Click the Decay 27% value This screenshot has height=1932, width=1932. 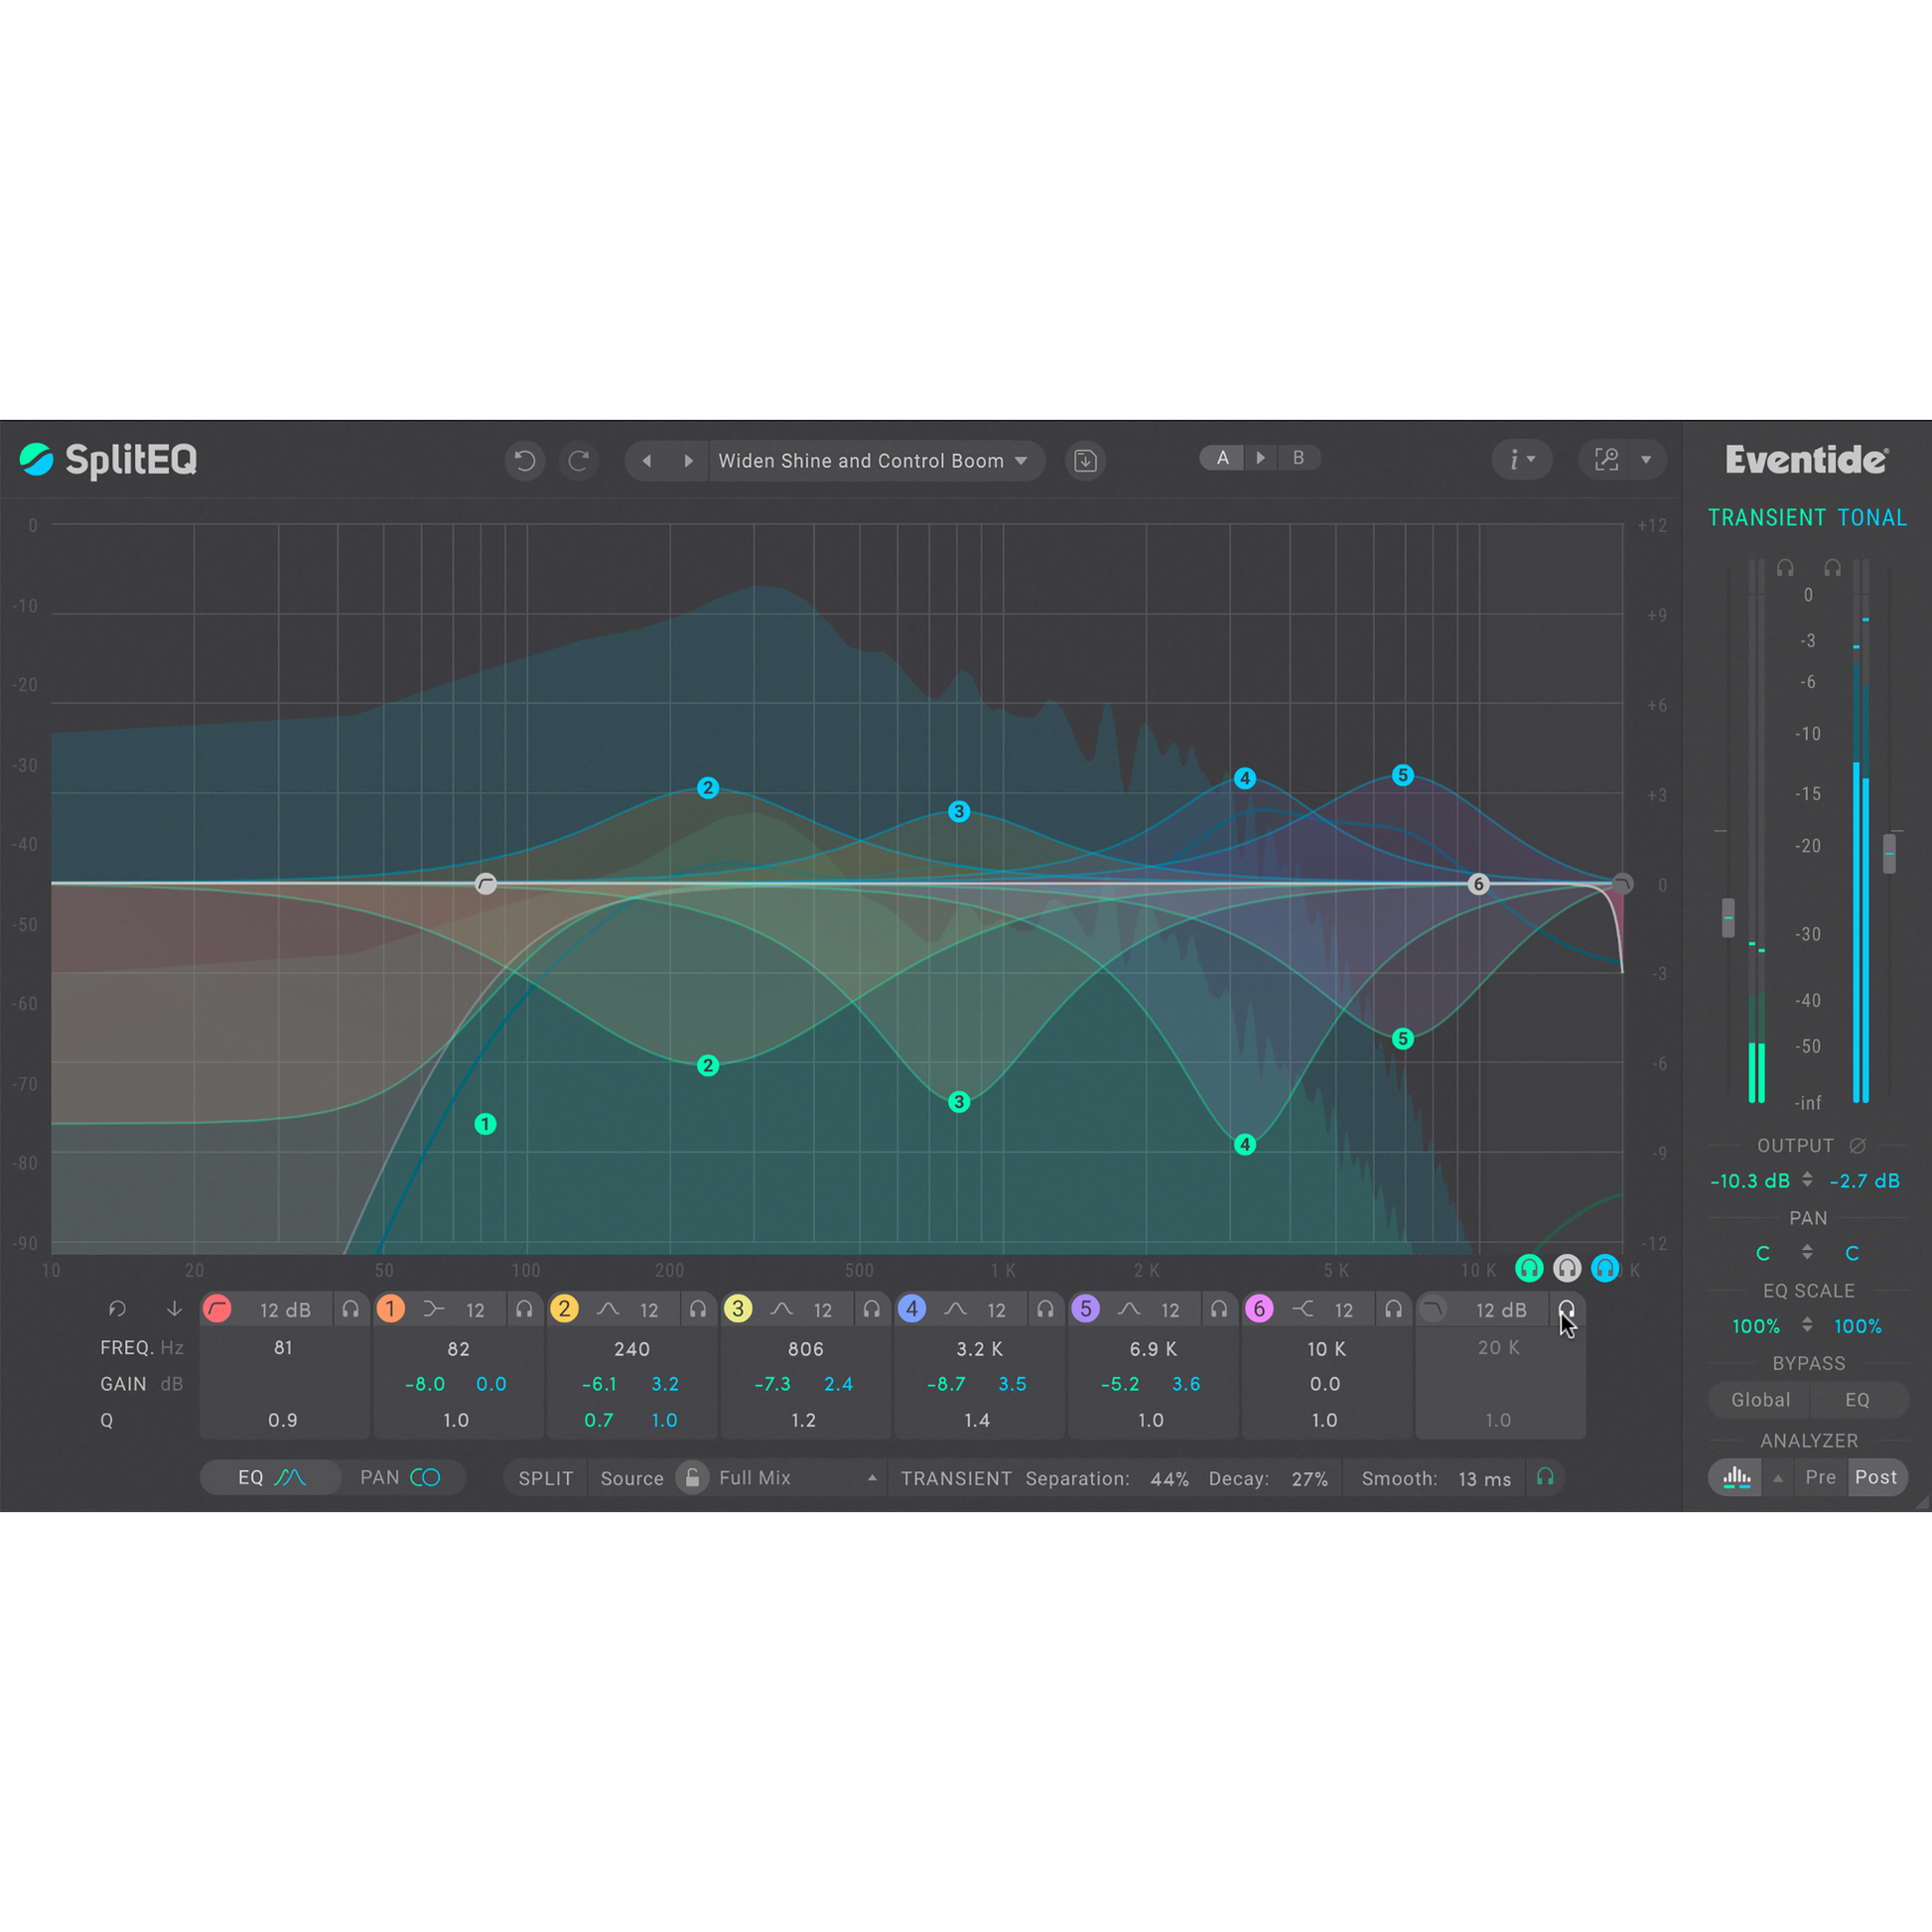pos(1310,1479)
